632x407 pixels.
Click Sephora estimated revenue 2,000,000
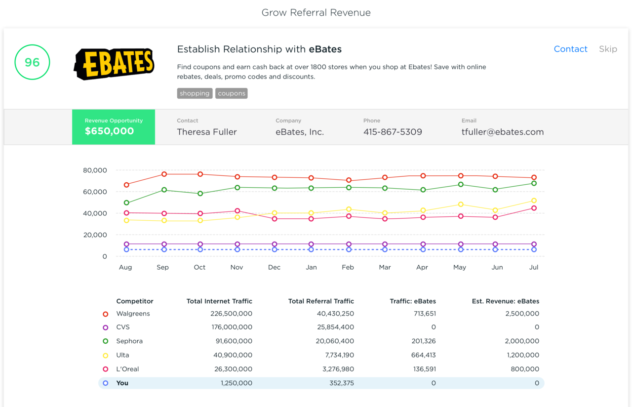522,341
